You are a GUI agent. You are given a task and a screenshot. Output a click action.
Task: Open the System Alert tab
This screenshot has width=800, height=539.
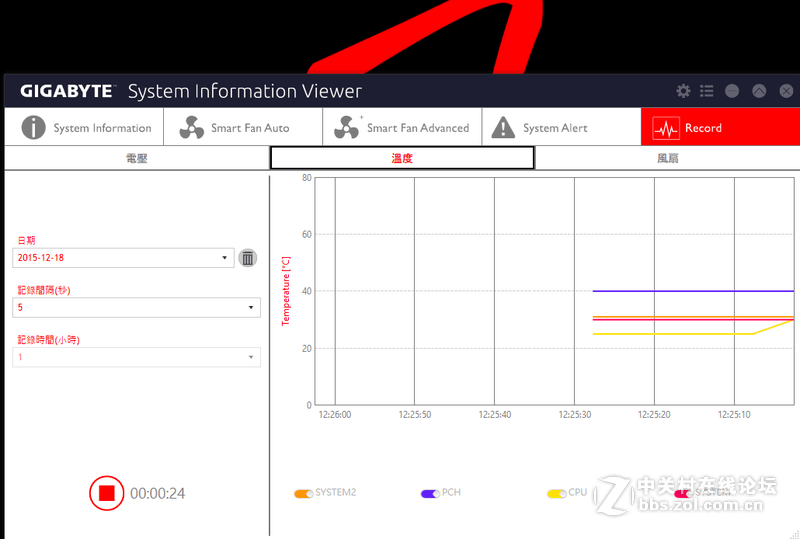(x=561, y=127)
